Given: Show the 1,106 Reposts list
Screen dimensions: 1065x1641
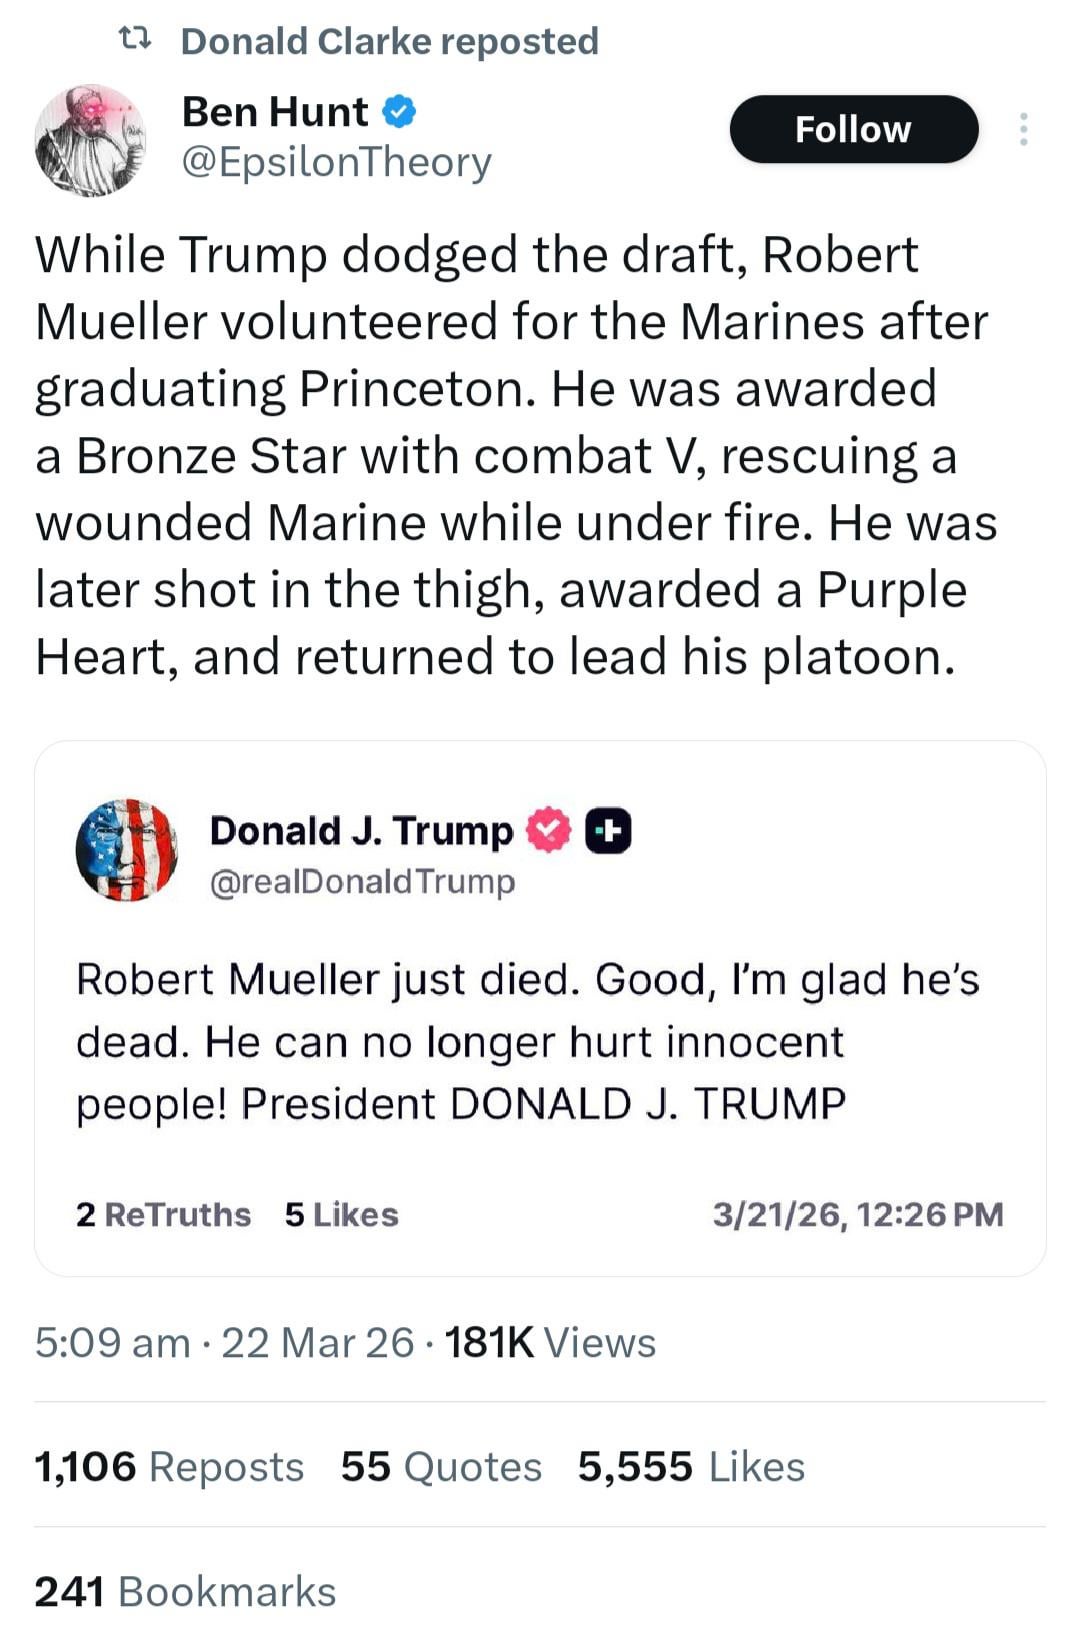Looking at the screenshot, I should (169, 1467).
